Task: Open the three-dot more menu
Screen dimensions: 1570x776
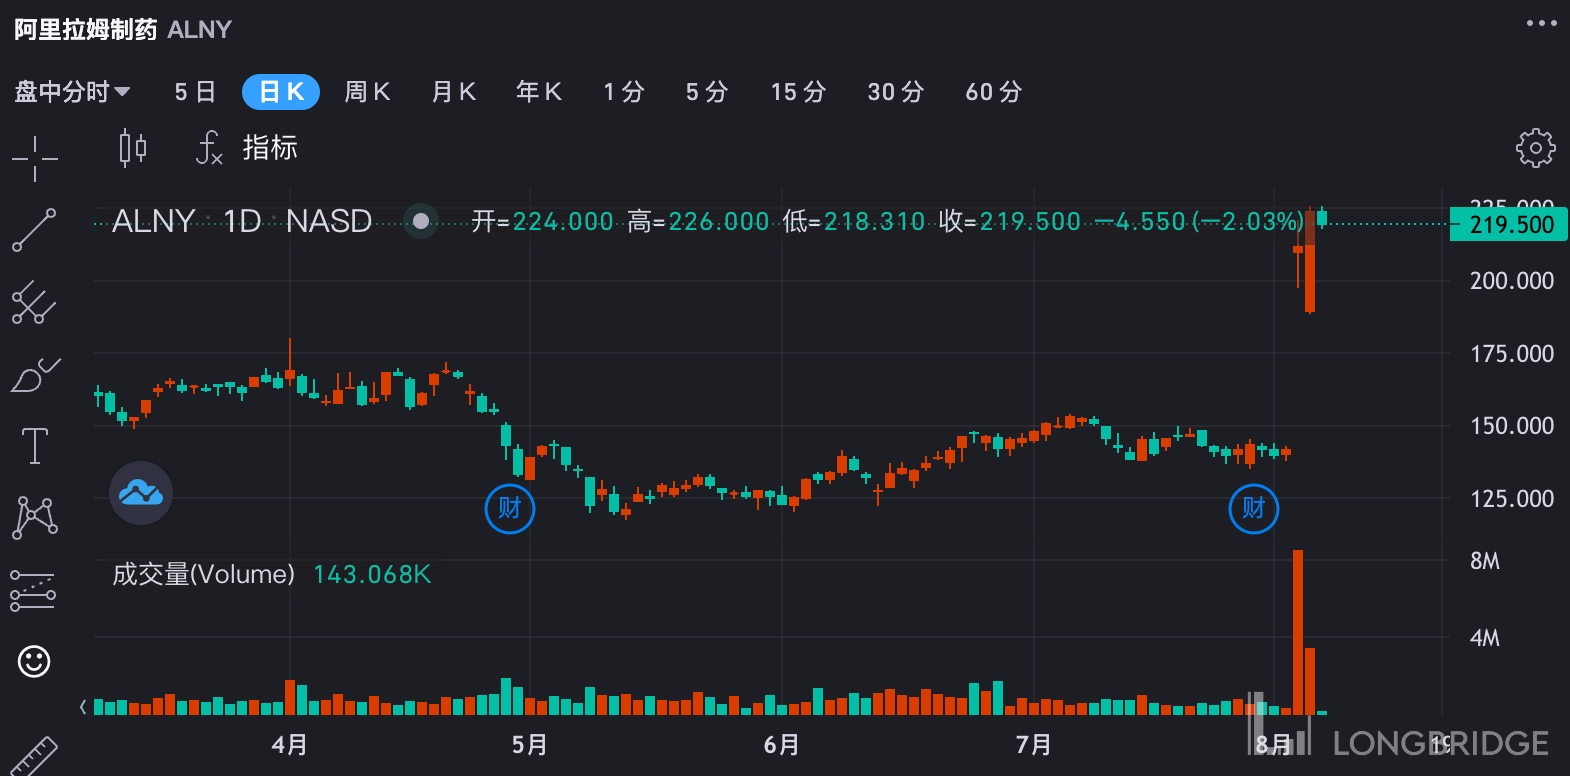Action: 1541,23
